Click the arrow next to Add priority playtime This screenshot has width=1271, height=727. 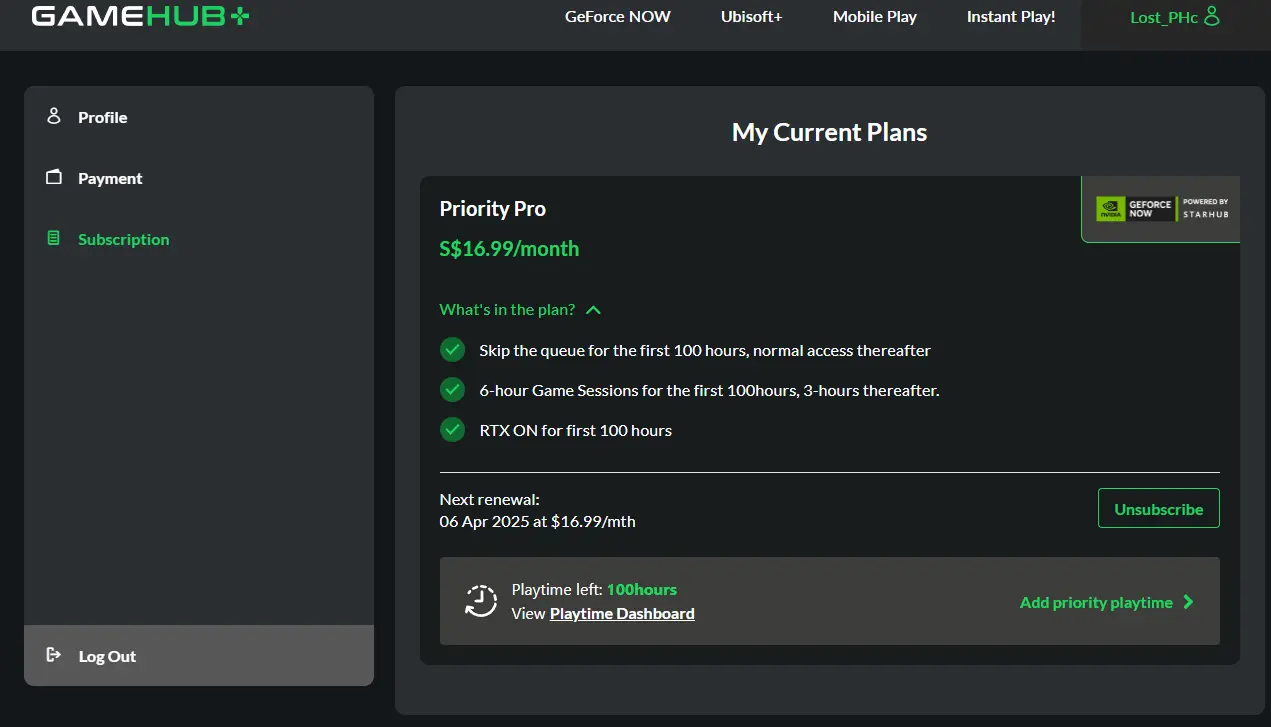pos(1188,602)
